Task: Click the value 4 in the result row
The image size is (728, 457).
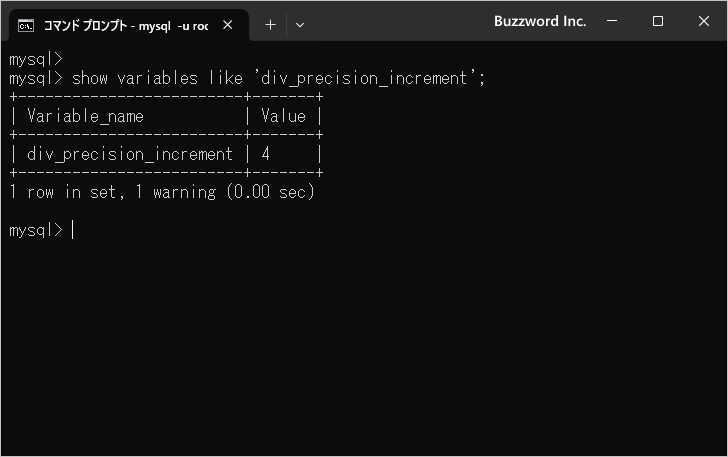Action: click(266, 154)
